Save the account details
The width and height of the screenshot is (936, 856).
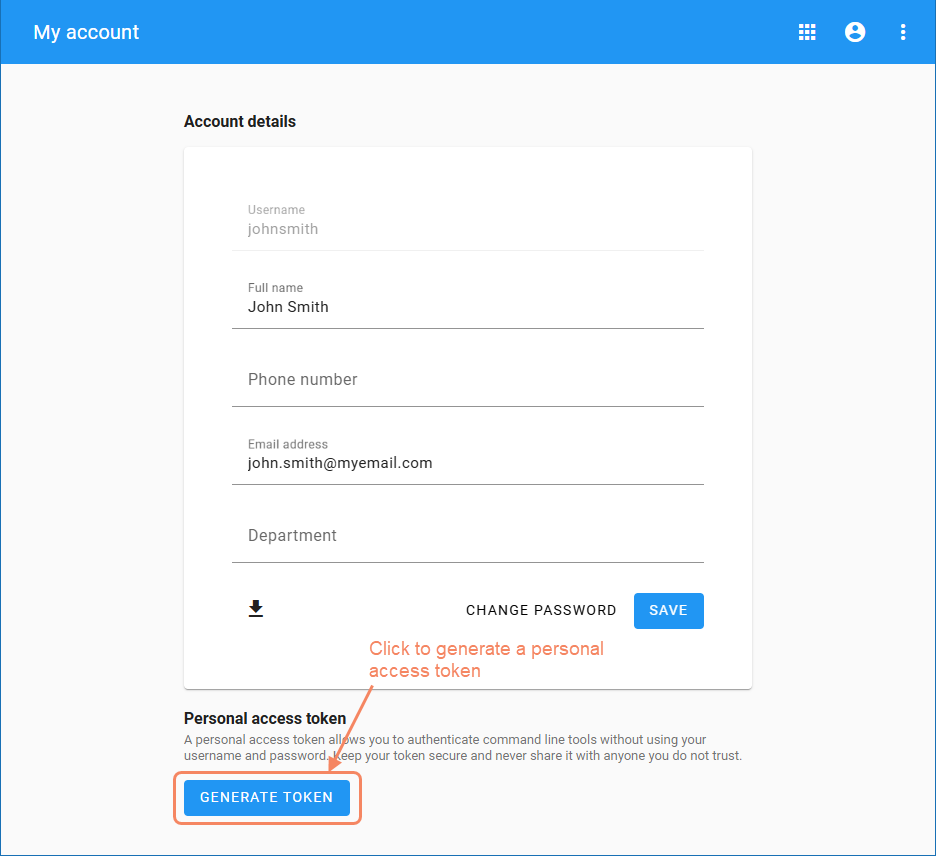coord(668,611)
